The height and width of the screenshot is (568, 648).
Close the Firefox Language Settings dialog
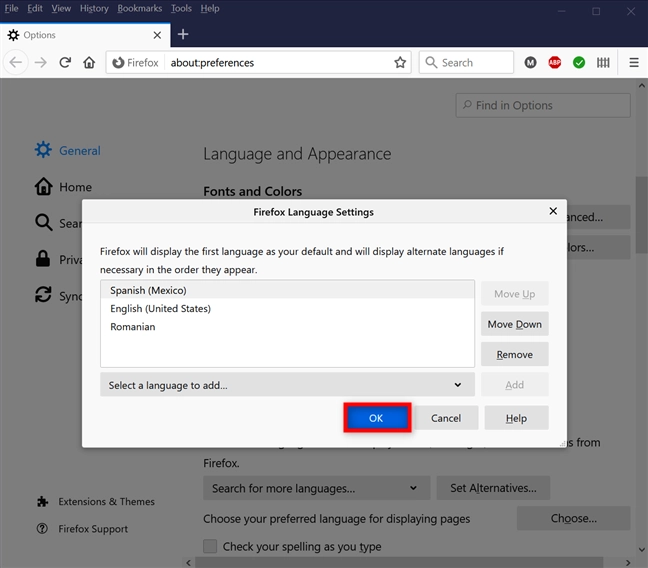[x=553, y=211]
